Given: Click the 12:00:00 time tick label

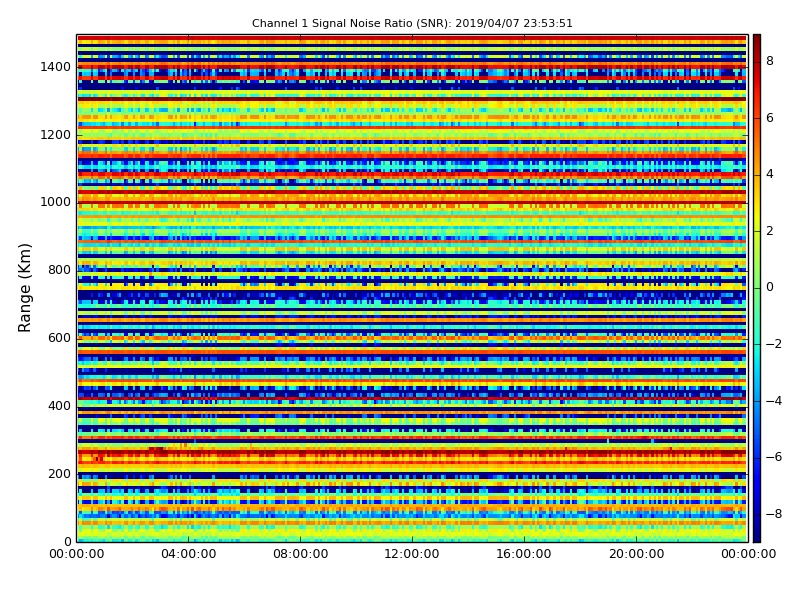Looking at the screenshot, I should pyautogui.click(x=412, y=554).
